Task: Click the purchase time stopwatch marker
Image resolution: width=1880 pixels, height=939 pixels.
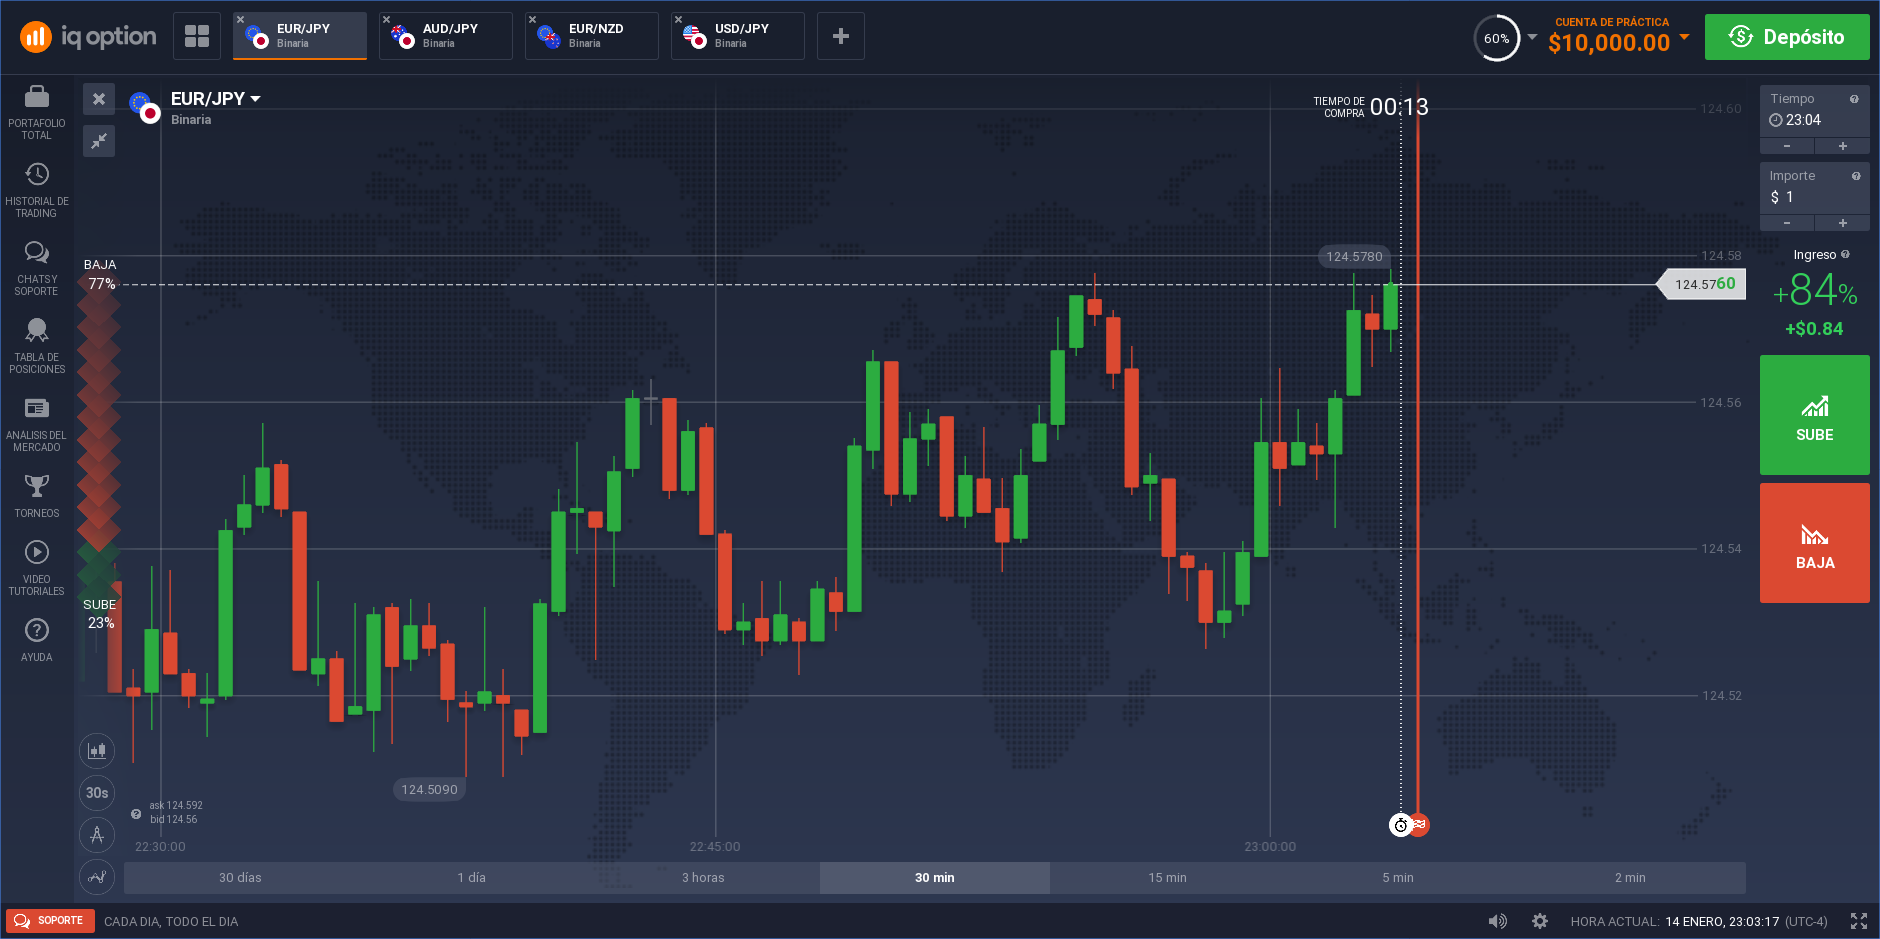Action: [1401, 825]
